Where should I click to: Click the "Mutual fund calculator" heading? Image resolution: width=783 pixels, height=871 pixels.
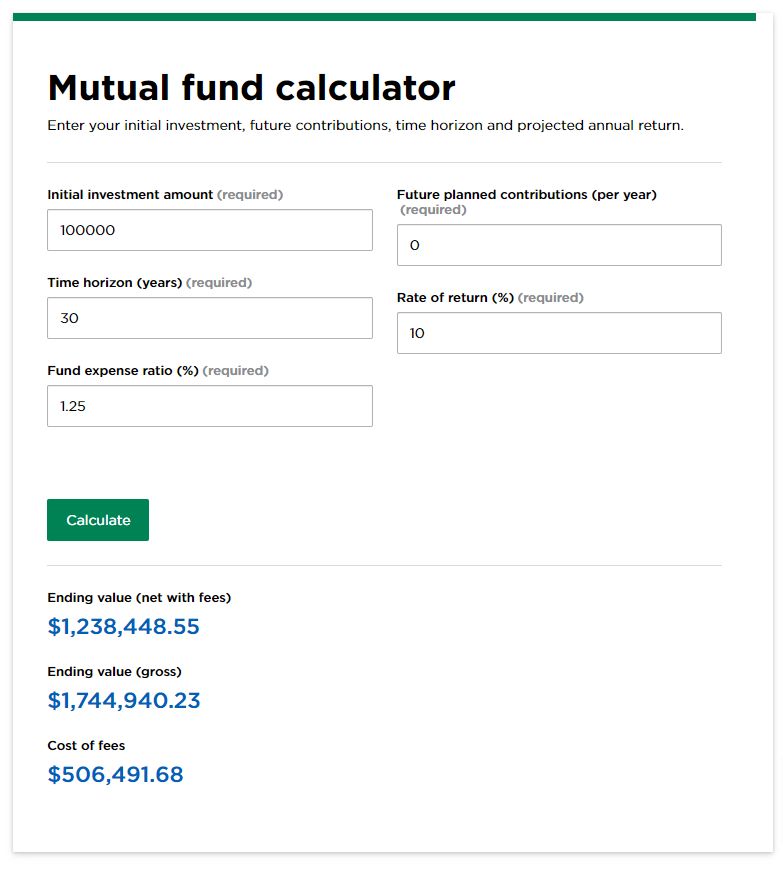coord(251,88)
